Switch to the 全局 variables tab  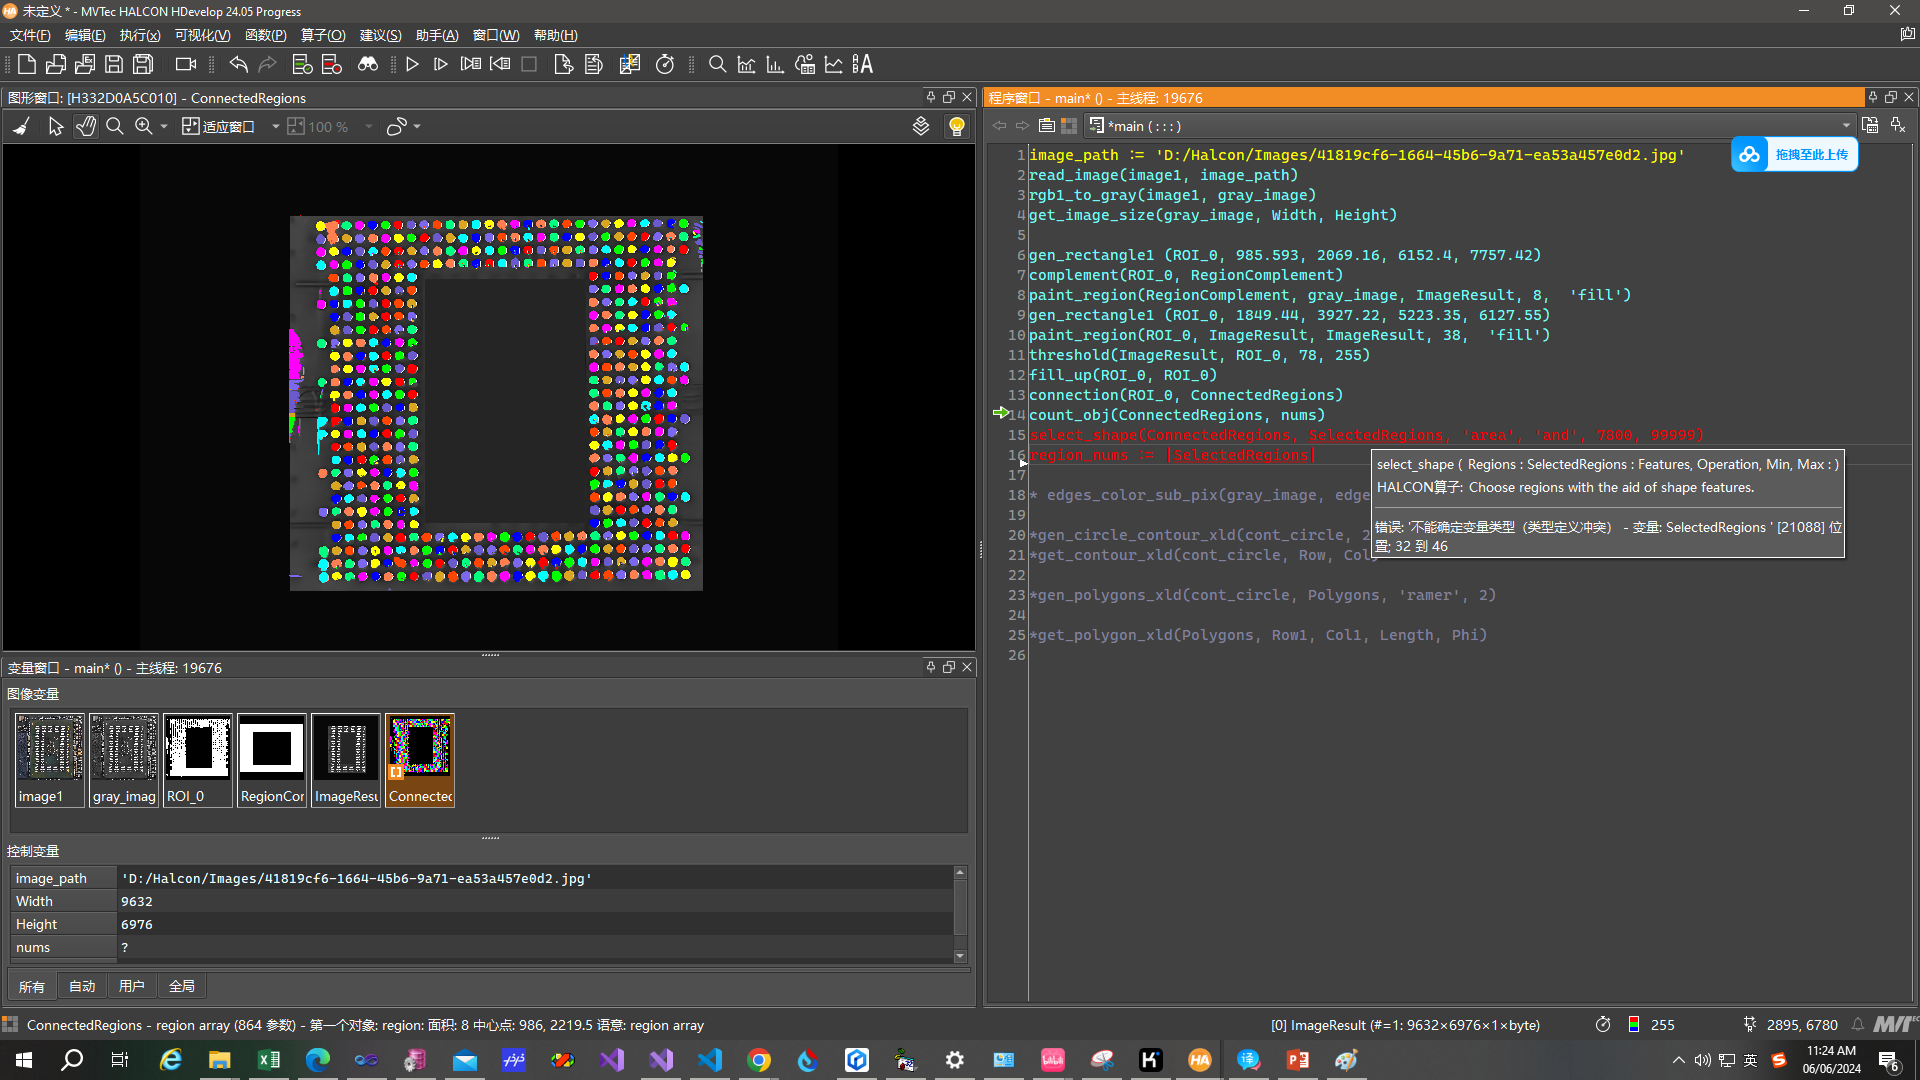[x=182, y=986]
